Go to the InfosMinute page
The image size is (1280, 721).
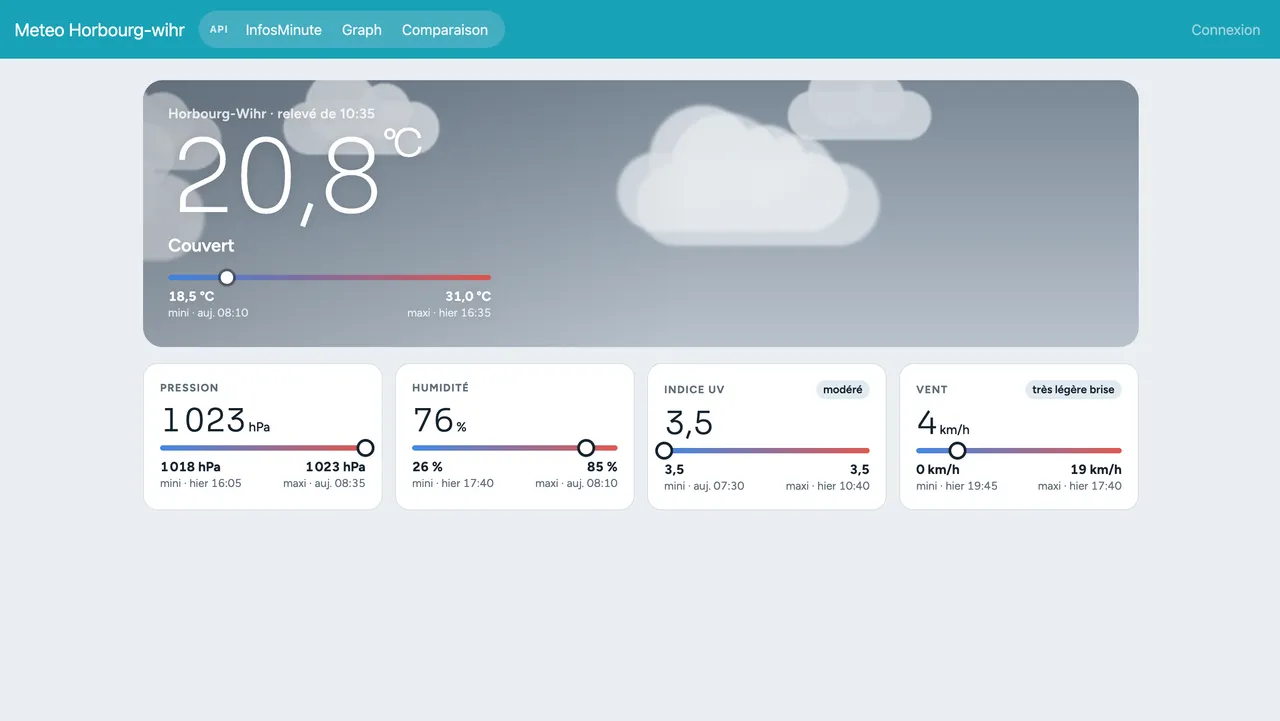click(284, 30)
